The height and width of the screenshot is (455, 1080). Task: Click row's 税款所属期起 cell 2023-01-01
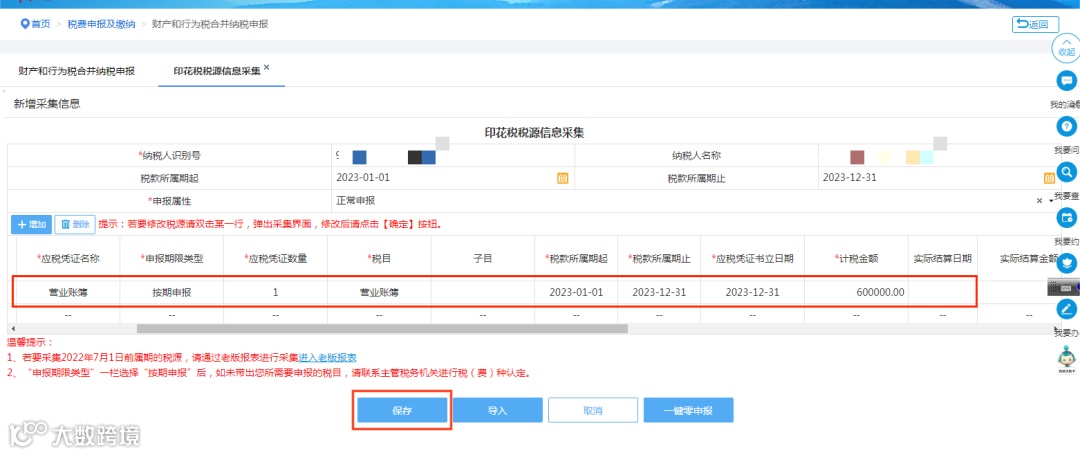tap(576, 292)
